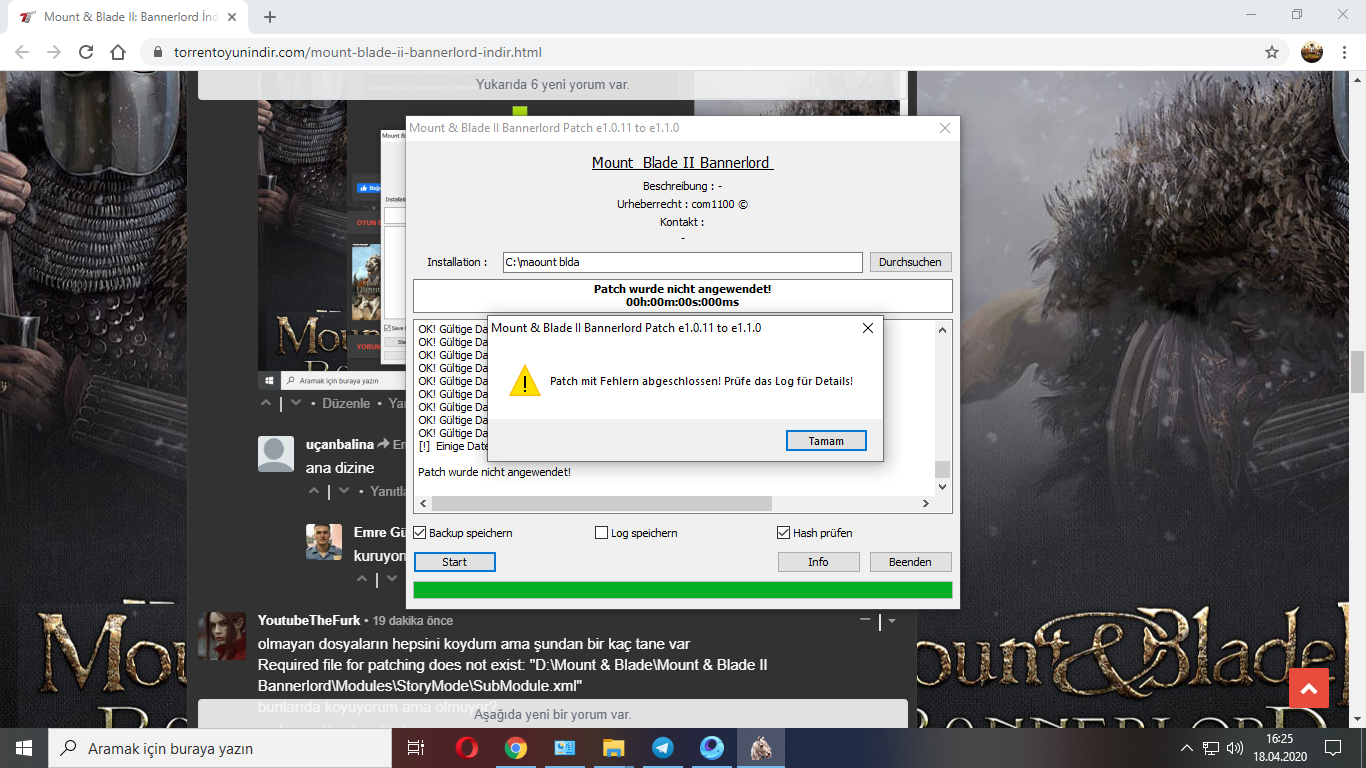Click the Durchsuchen browse button
Image resolution: width=1366 pixels, height=768 pixels.
(x=910, y=262)
